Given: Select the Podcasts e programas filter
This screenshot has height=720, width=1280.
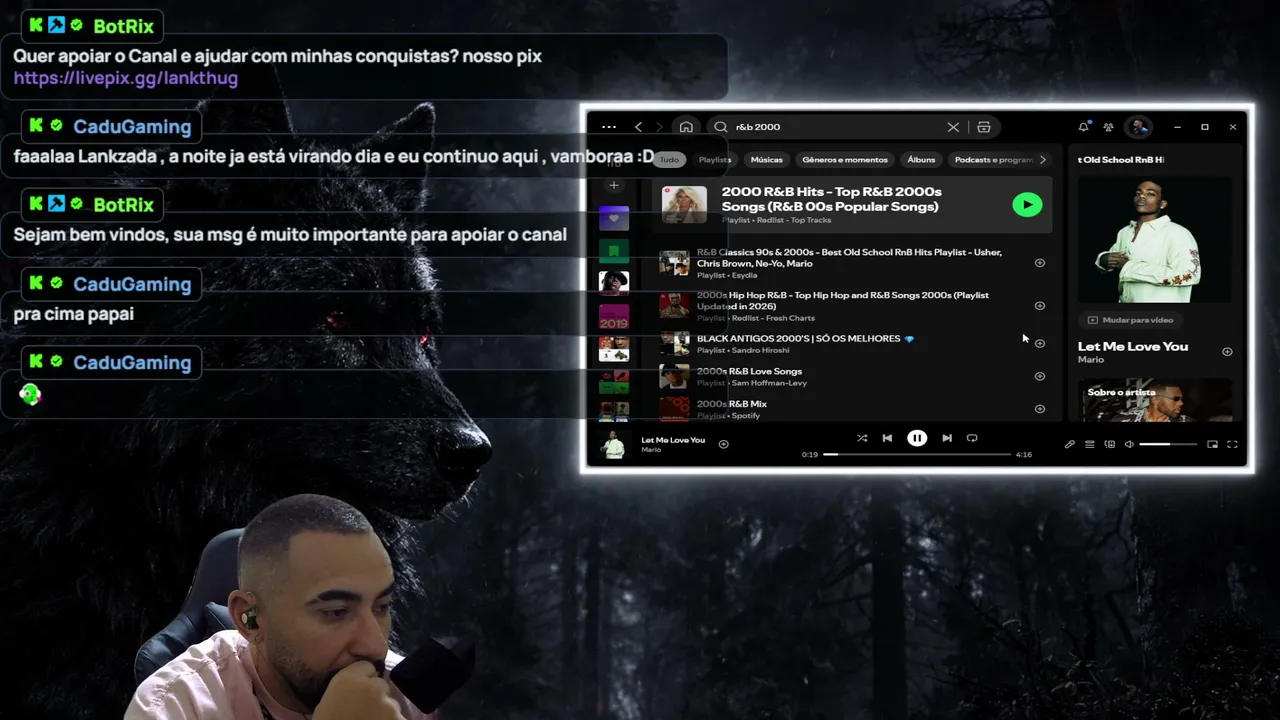Looking at the screenshot, I should pyautogui.click(x=993, y=160).
